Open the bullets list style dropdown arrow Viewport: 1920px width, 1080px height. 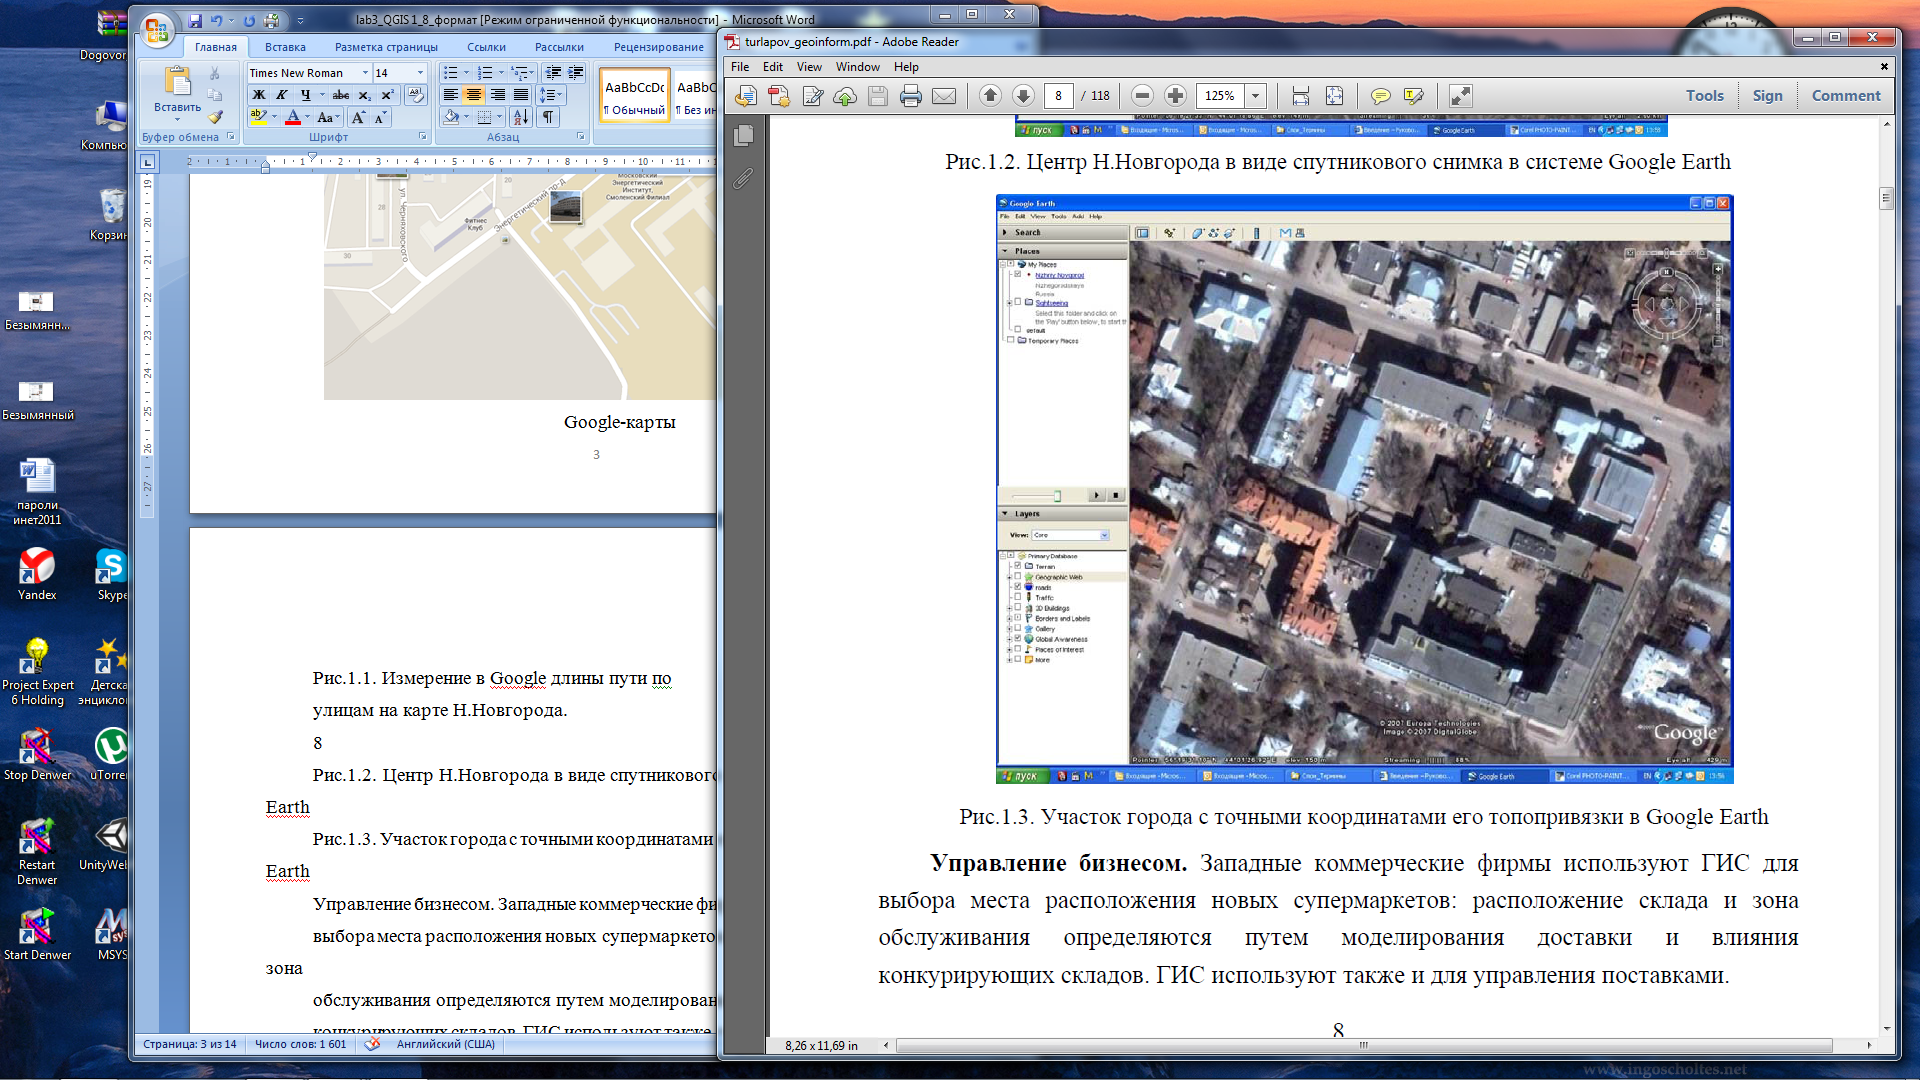[x=466, y=73]
